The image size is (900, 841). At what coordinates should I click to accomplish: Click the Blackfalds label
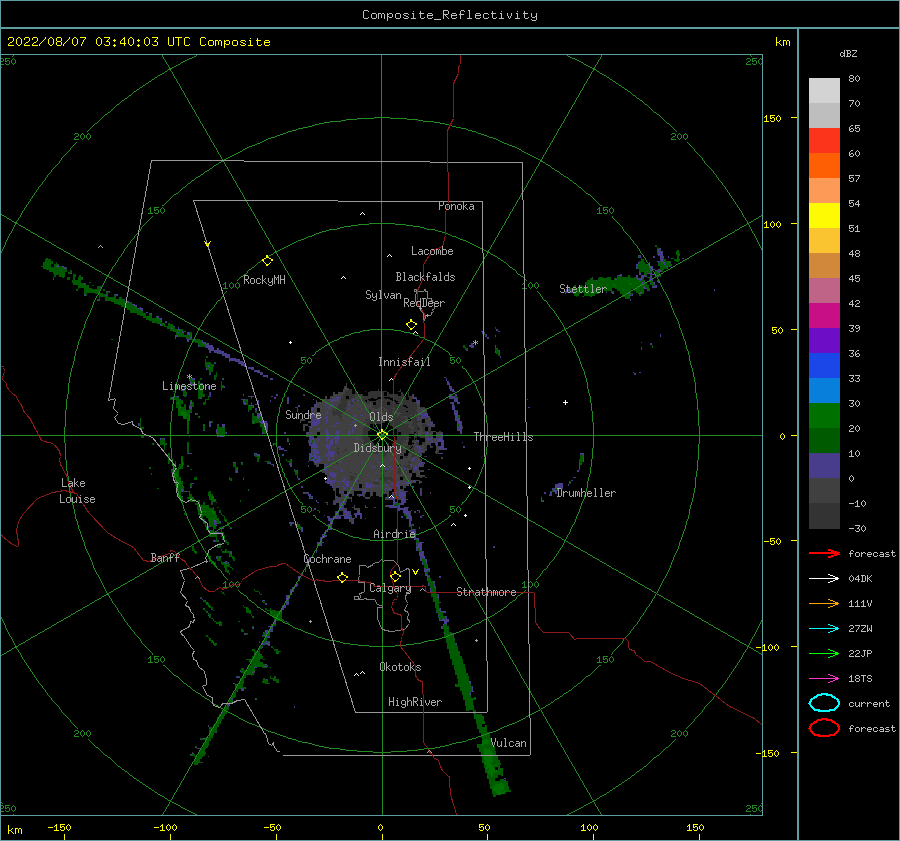(x=425, y=277)
